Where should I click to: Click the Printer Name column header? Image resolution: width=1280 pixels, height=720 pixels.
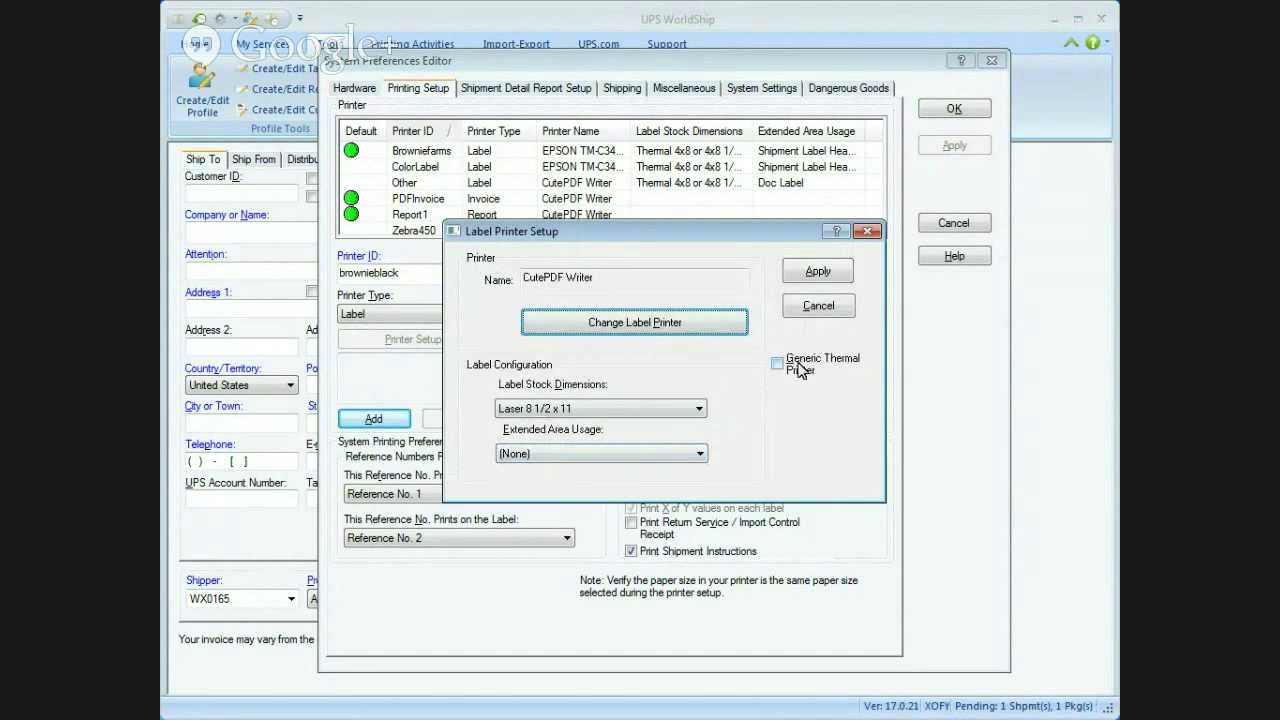[x=583, y=131]
